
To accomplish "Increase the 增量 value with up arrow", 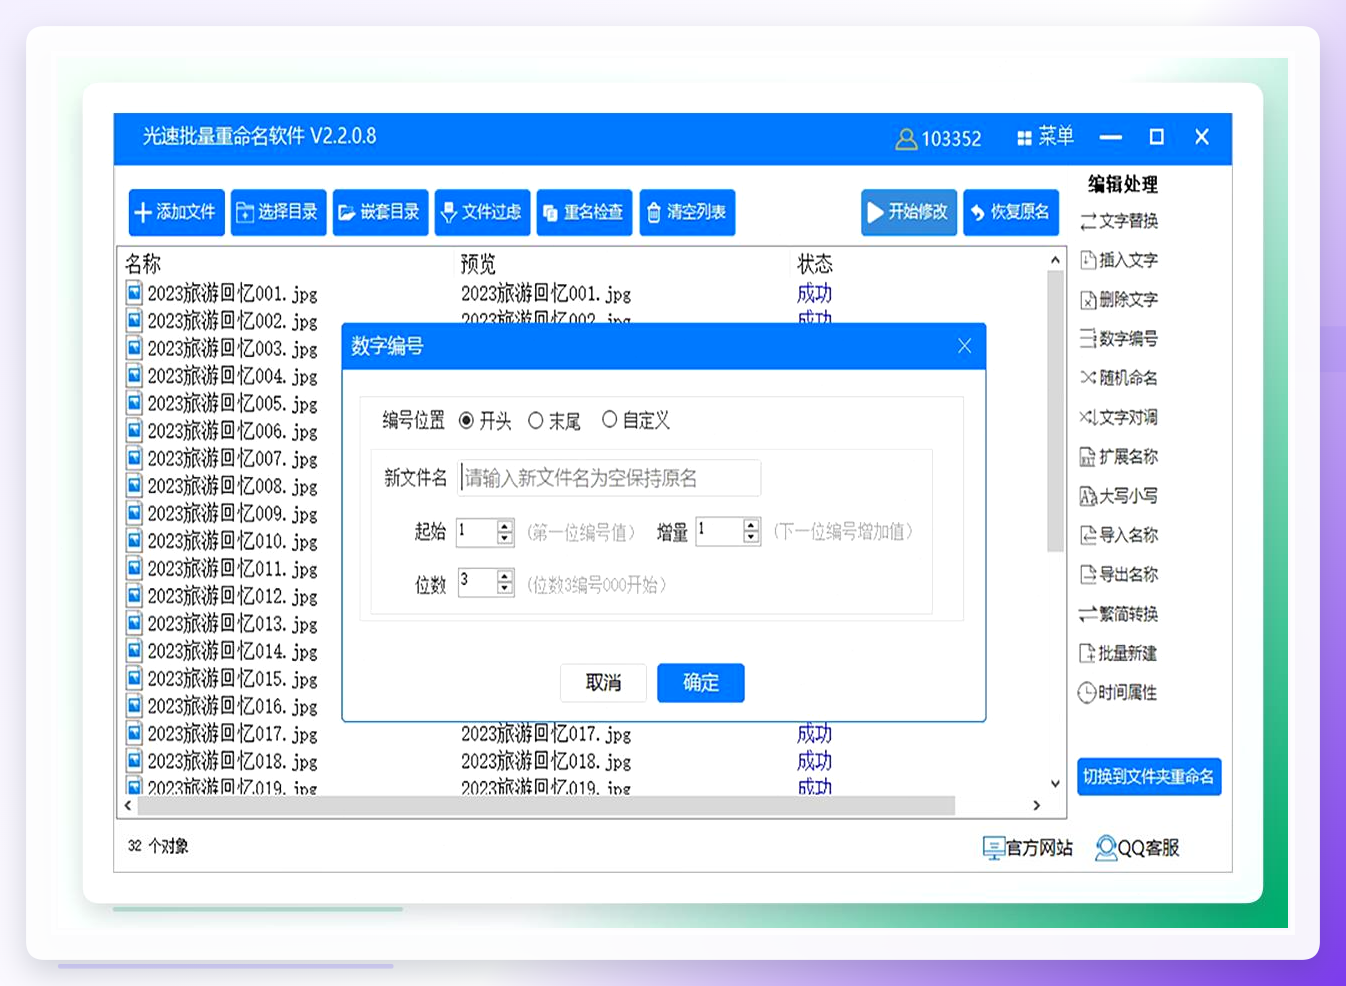I will point(751,526).
